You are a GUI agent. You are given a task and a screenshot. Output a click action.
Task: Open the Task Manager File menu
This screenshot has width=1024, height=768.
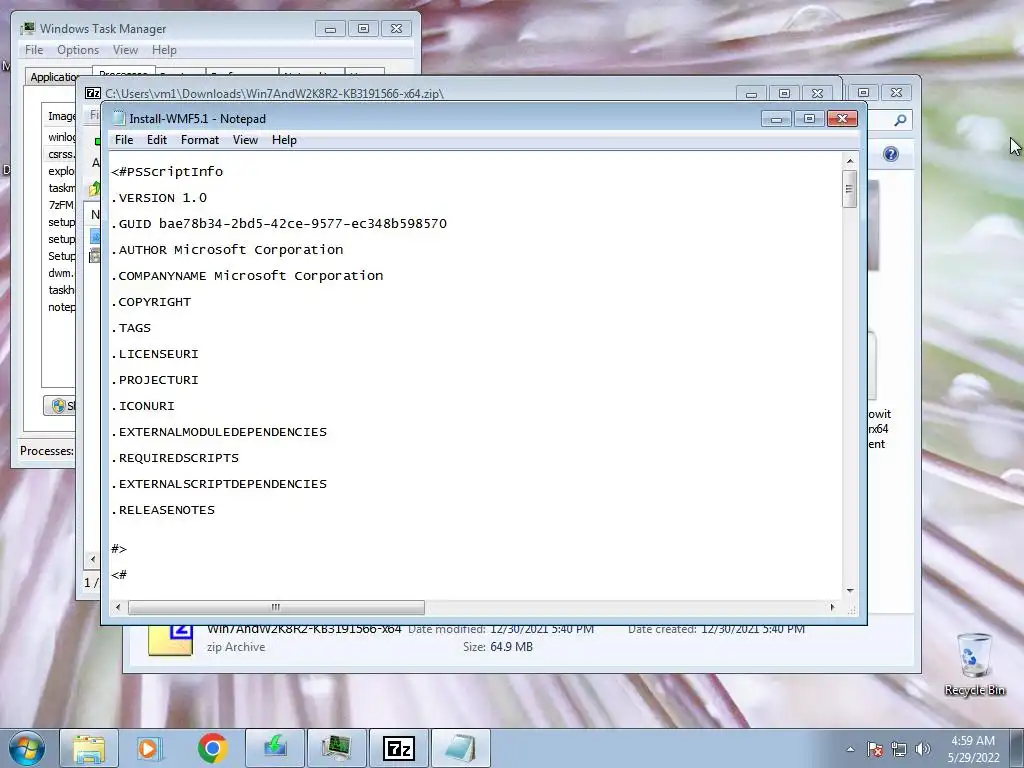click(34, 50)
